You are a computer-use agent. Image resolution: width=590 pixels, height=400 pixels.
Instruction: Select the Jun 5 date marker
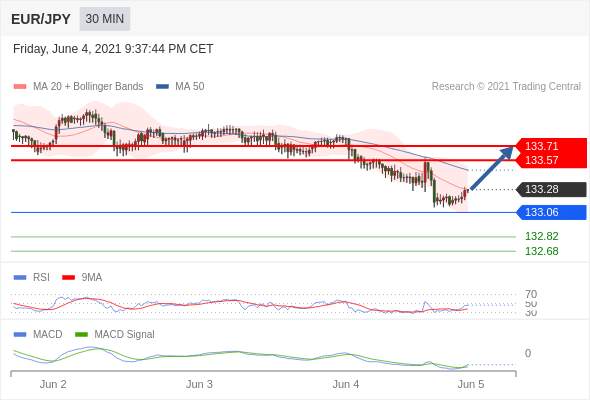pyautogui.click(x=471, y=384)
